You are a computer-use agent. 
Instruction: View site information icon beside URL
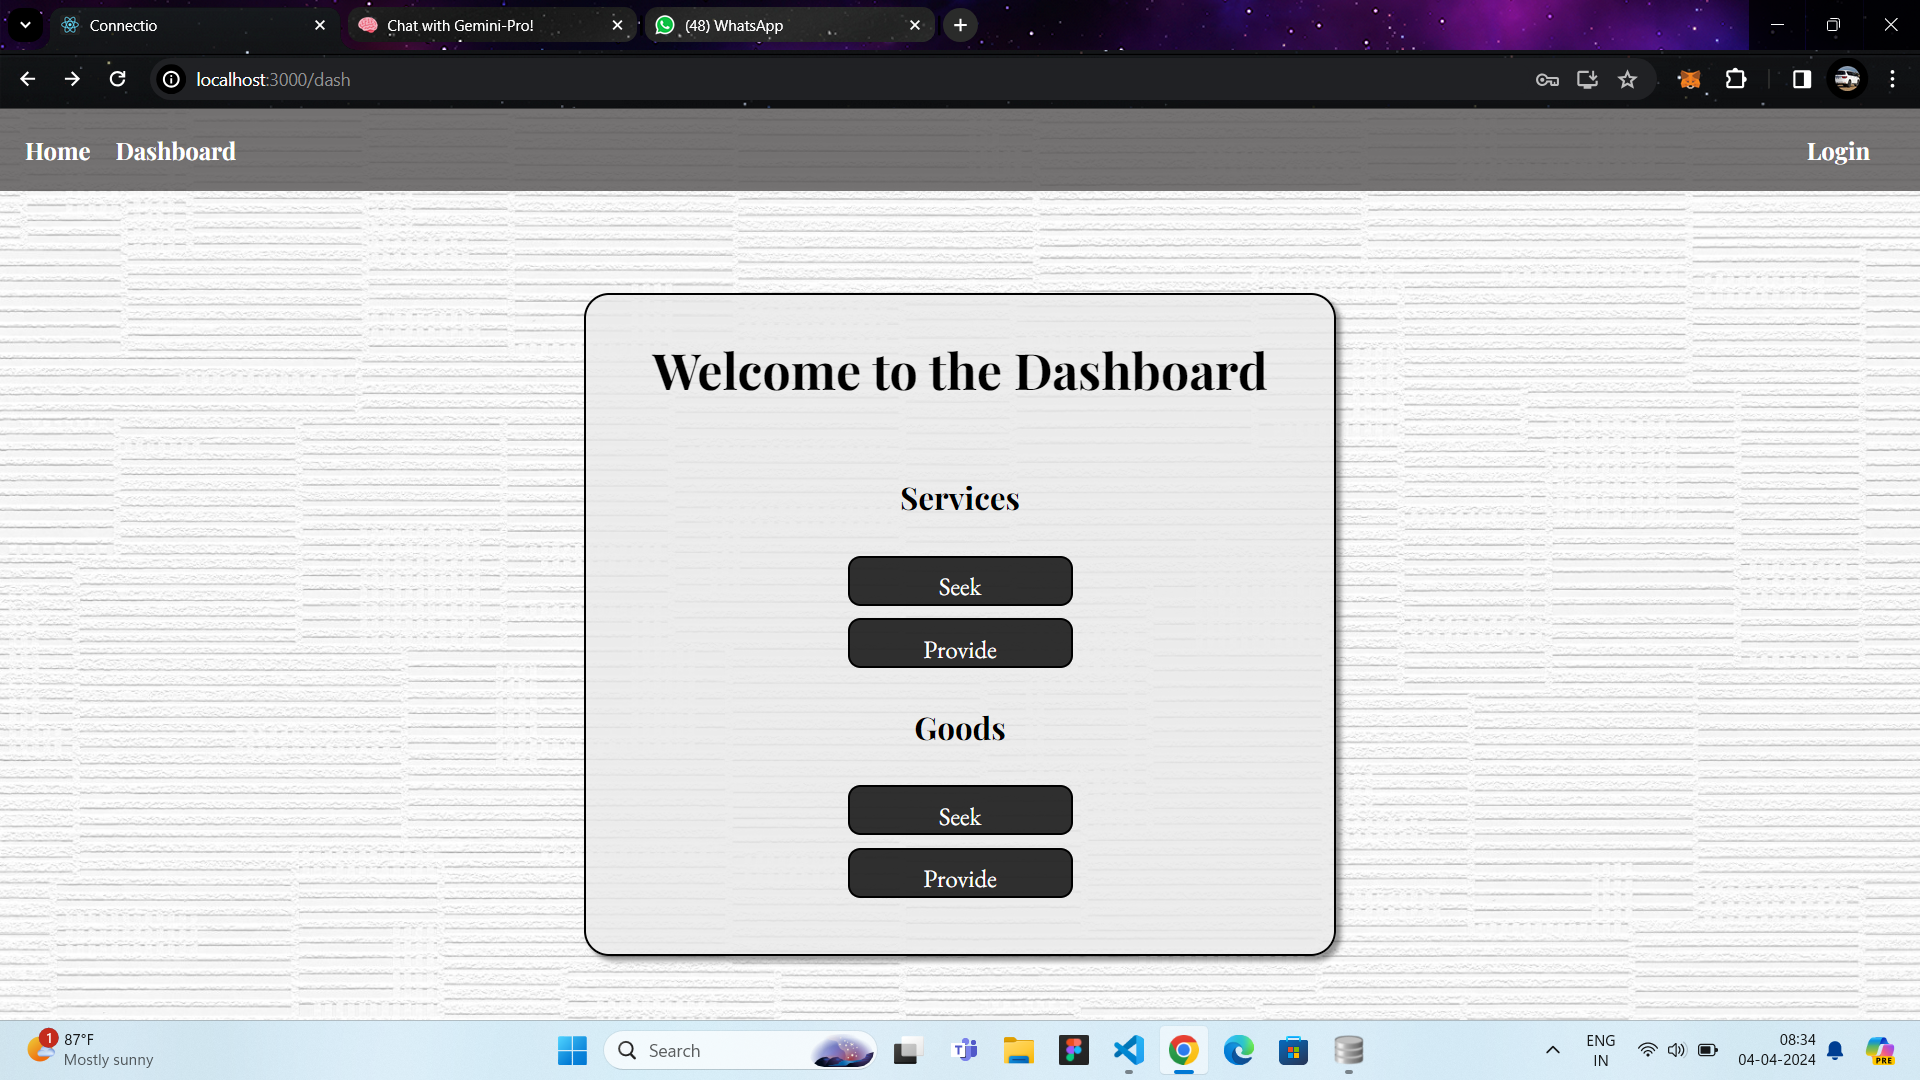pyautogui.click(x=172, y=79)
